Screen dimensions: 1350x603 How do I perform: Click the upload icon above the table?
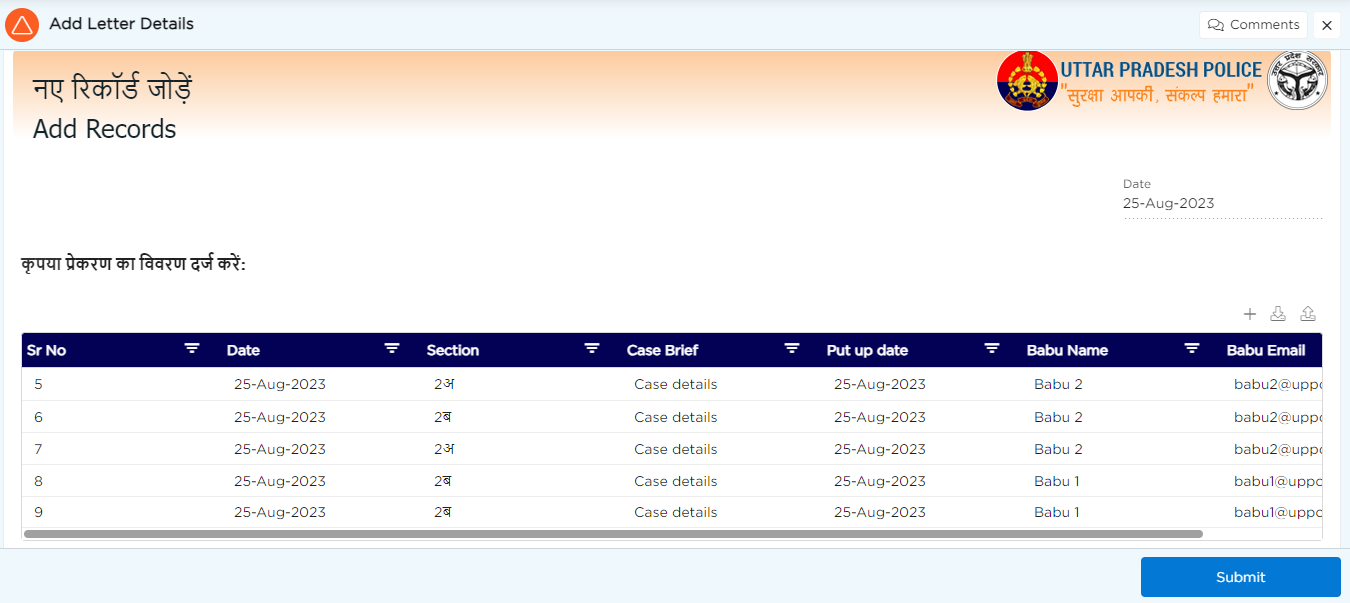coord(1308,314)
